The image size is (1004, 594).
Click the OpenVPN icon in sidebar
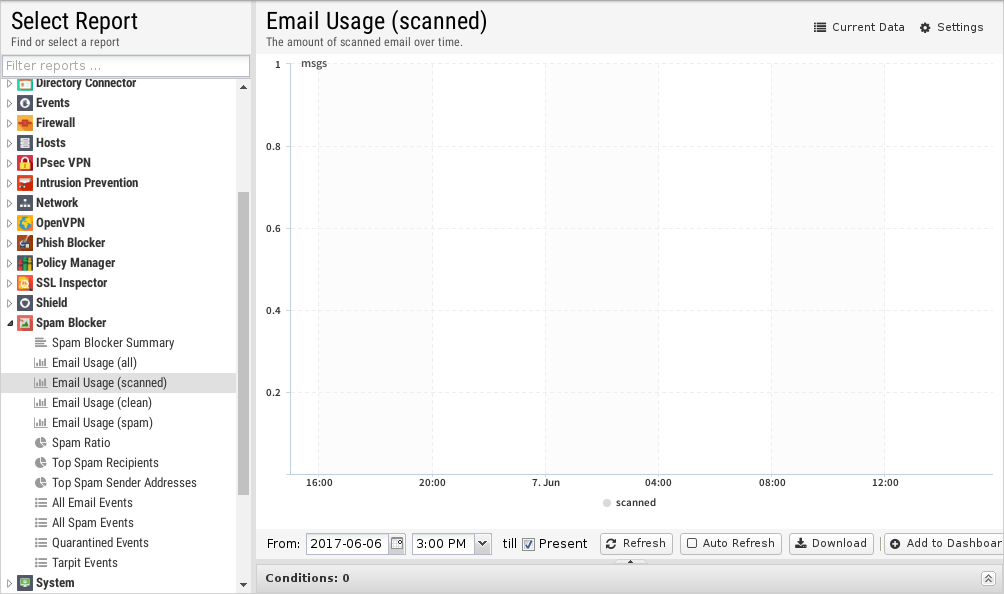pos(25,223)
